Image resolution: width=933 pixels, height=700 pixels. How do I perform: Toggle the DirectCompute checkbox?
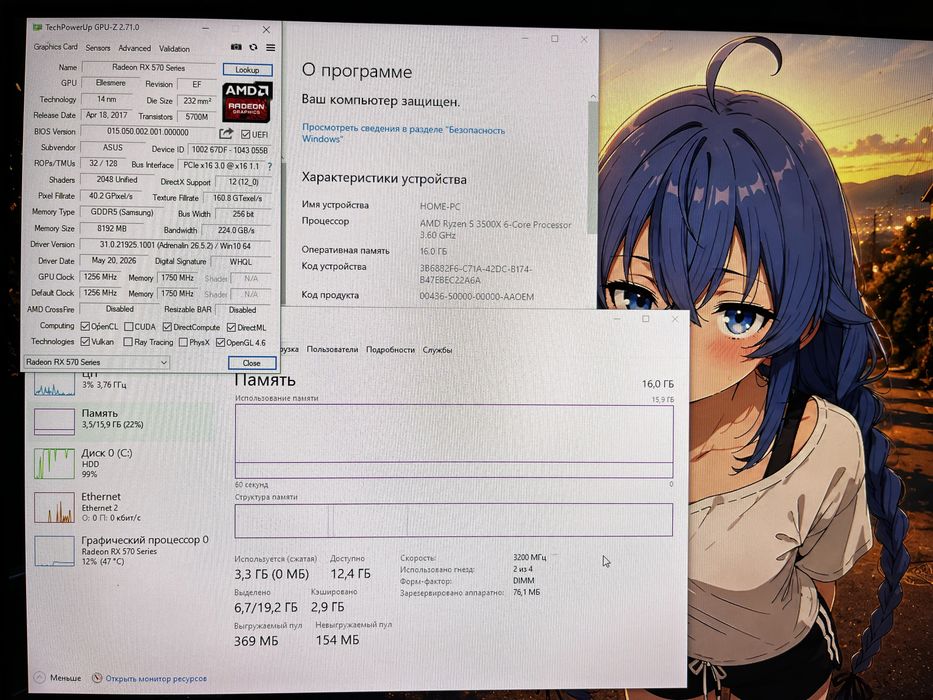click(x=167, y=327)
